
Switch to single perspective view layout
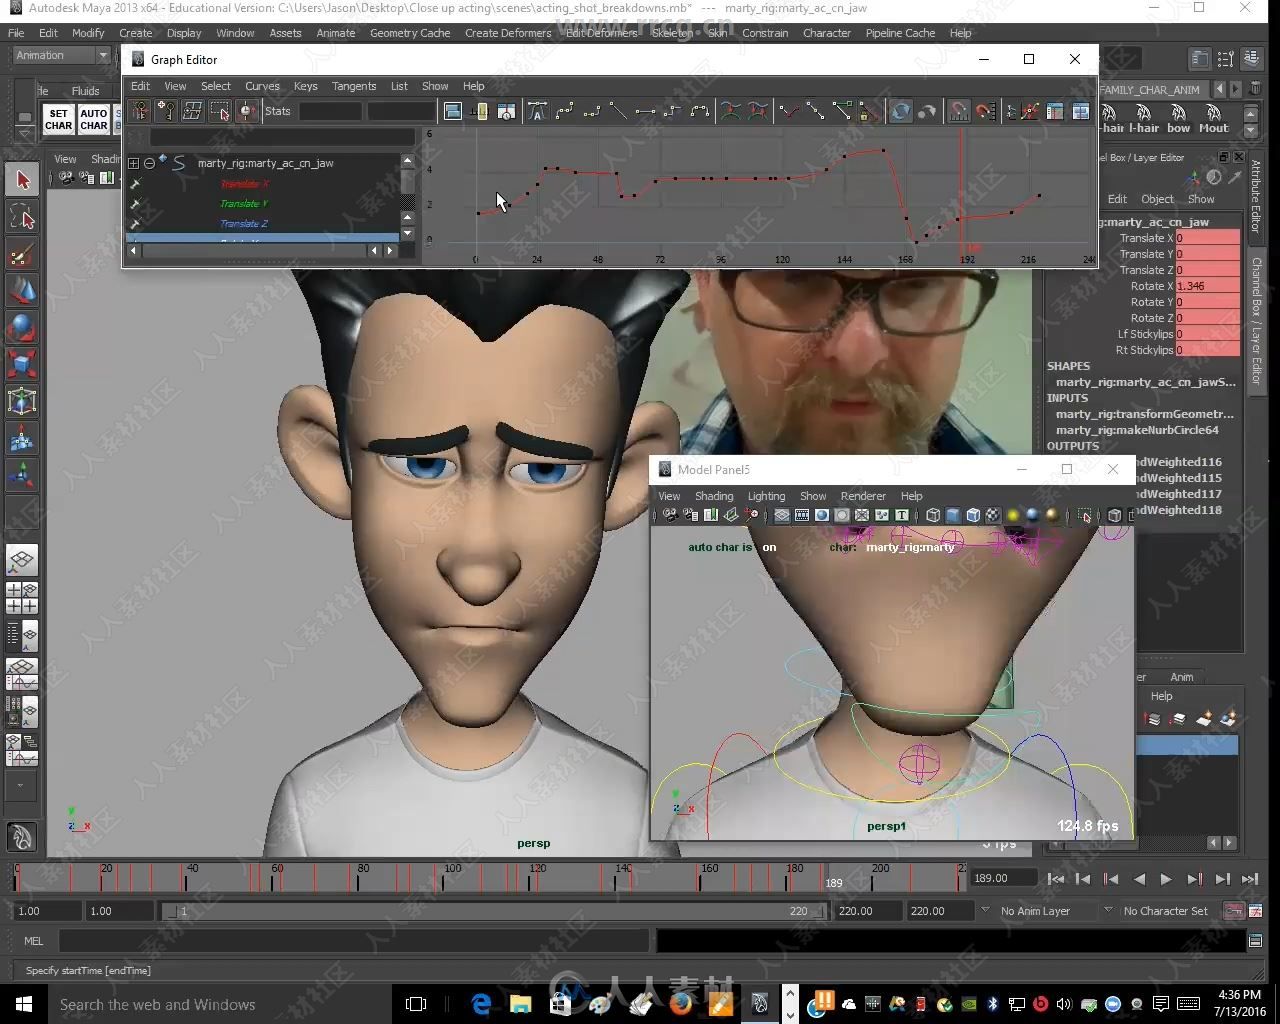click(22, 560)
